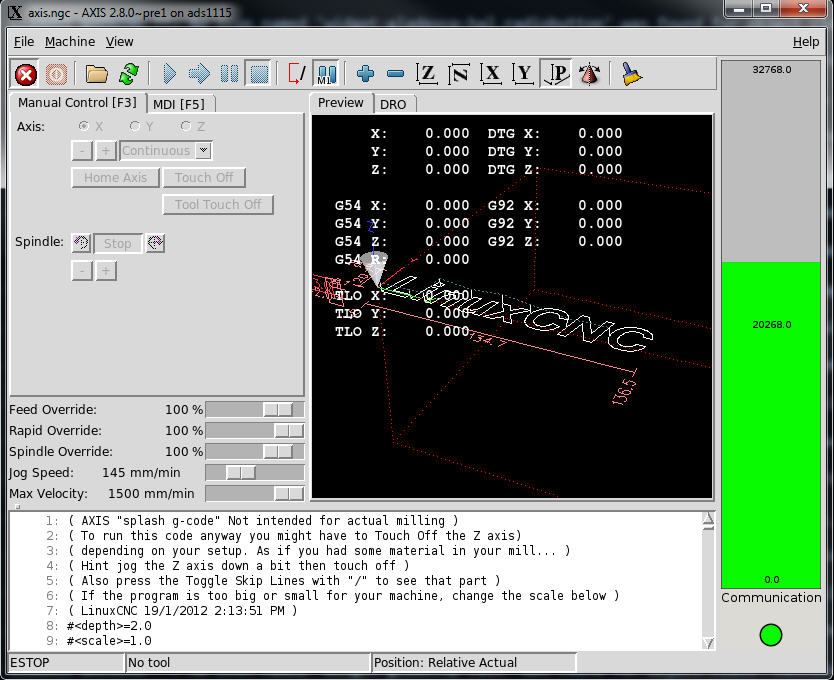The height and width of the screenshot is (680, 834).
Task: Click the Home Axis button
Action: tap(115, 178)
